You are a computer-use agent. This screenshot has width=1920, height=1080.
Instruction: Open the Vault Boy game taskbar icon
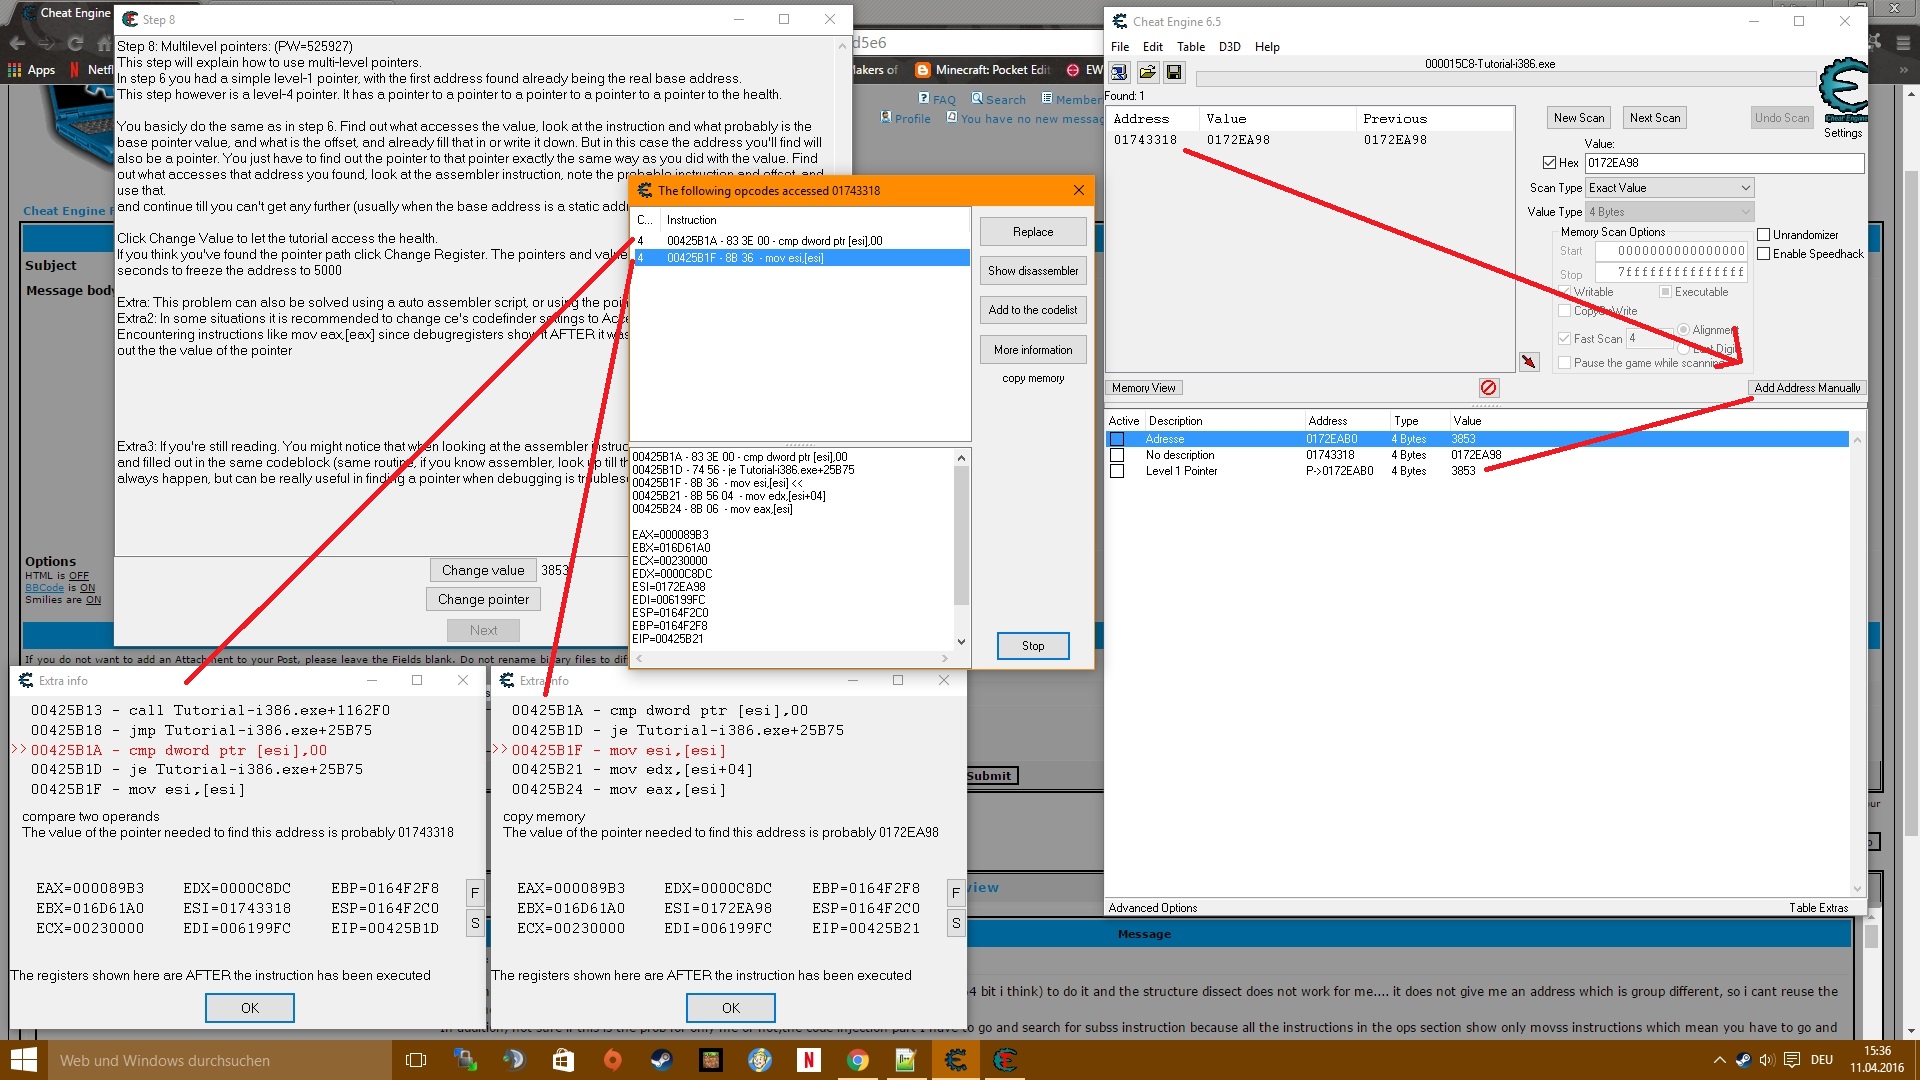click(x=759, y=1060)
